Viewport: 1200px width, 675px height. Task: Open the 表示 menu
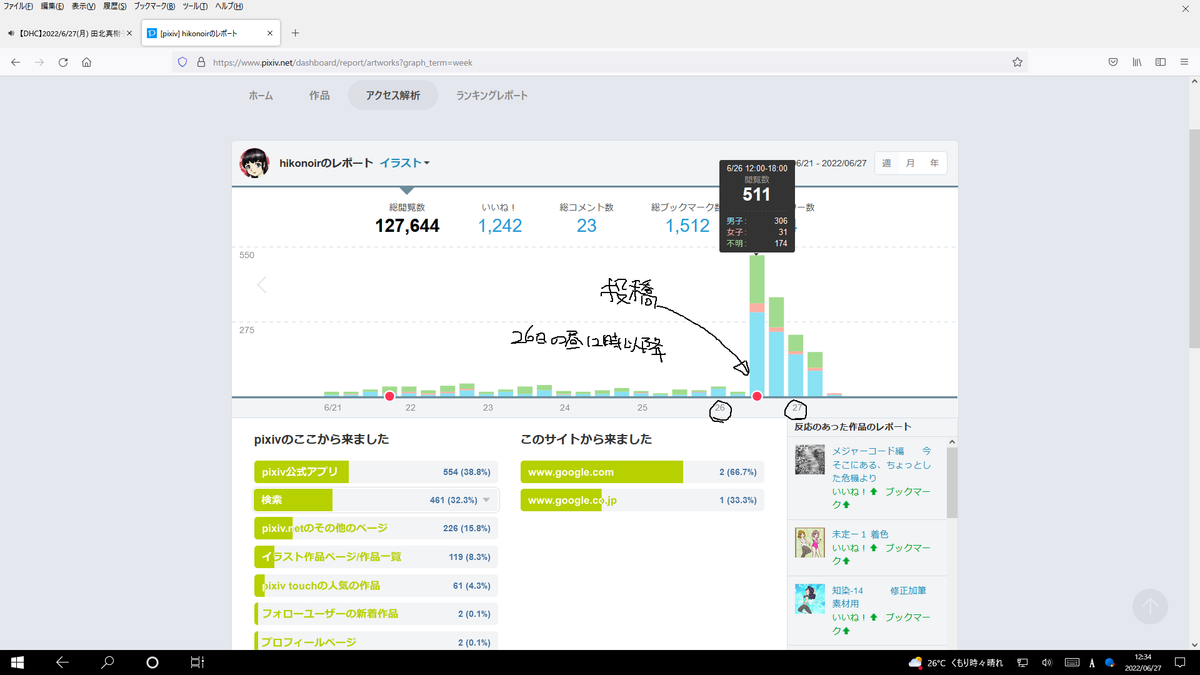83,6
